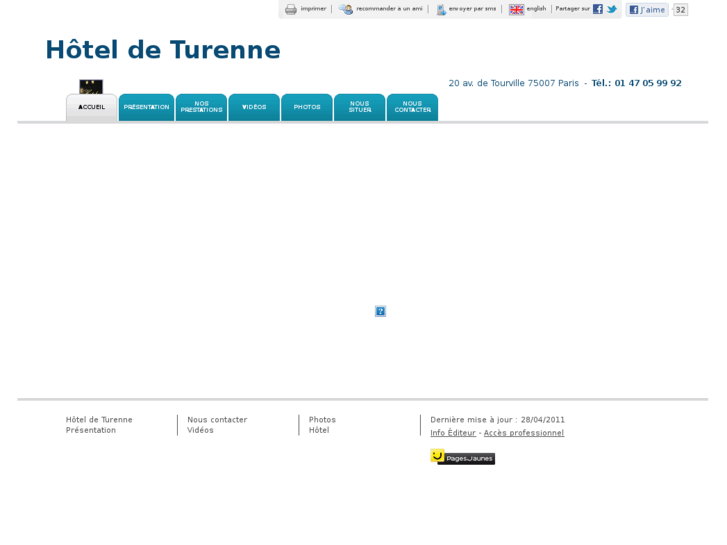Go to the Vidéos tab
The height and width of the screenshot is (545, 727).
(254, 107)
